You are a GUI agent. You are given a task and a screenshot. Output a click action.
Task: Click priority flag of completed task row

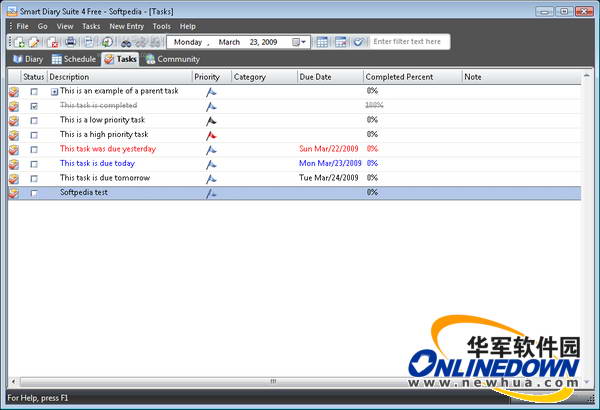pos(211,106)
